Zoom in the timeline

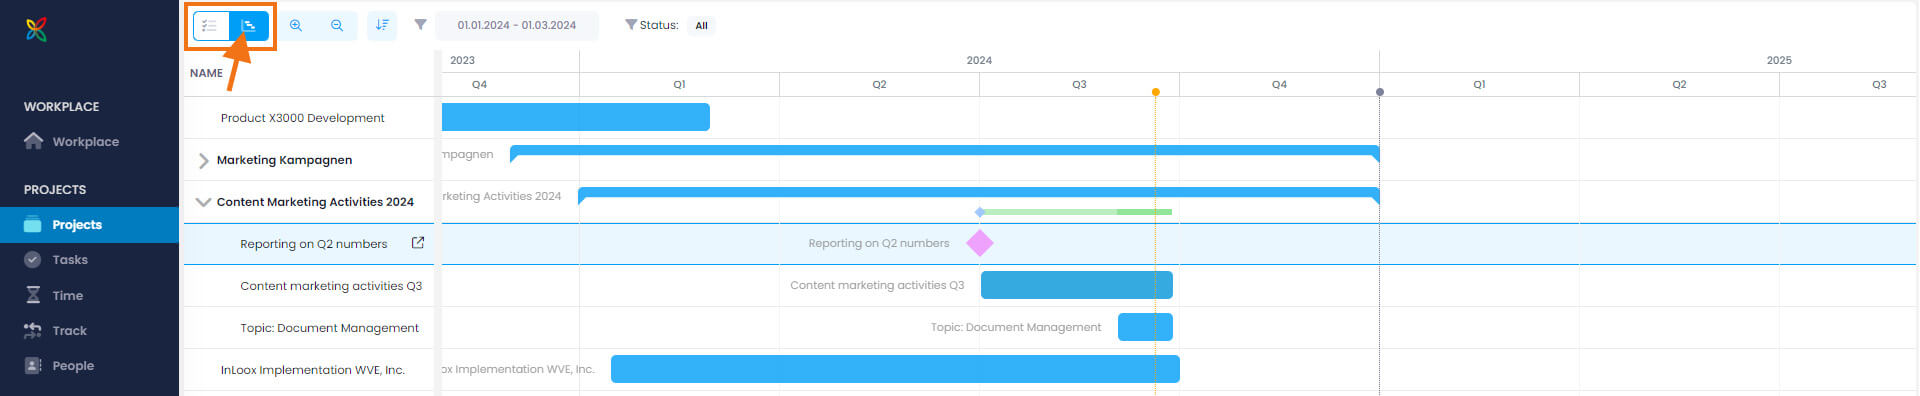pos(296,25)
